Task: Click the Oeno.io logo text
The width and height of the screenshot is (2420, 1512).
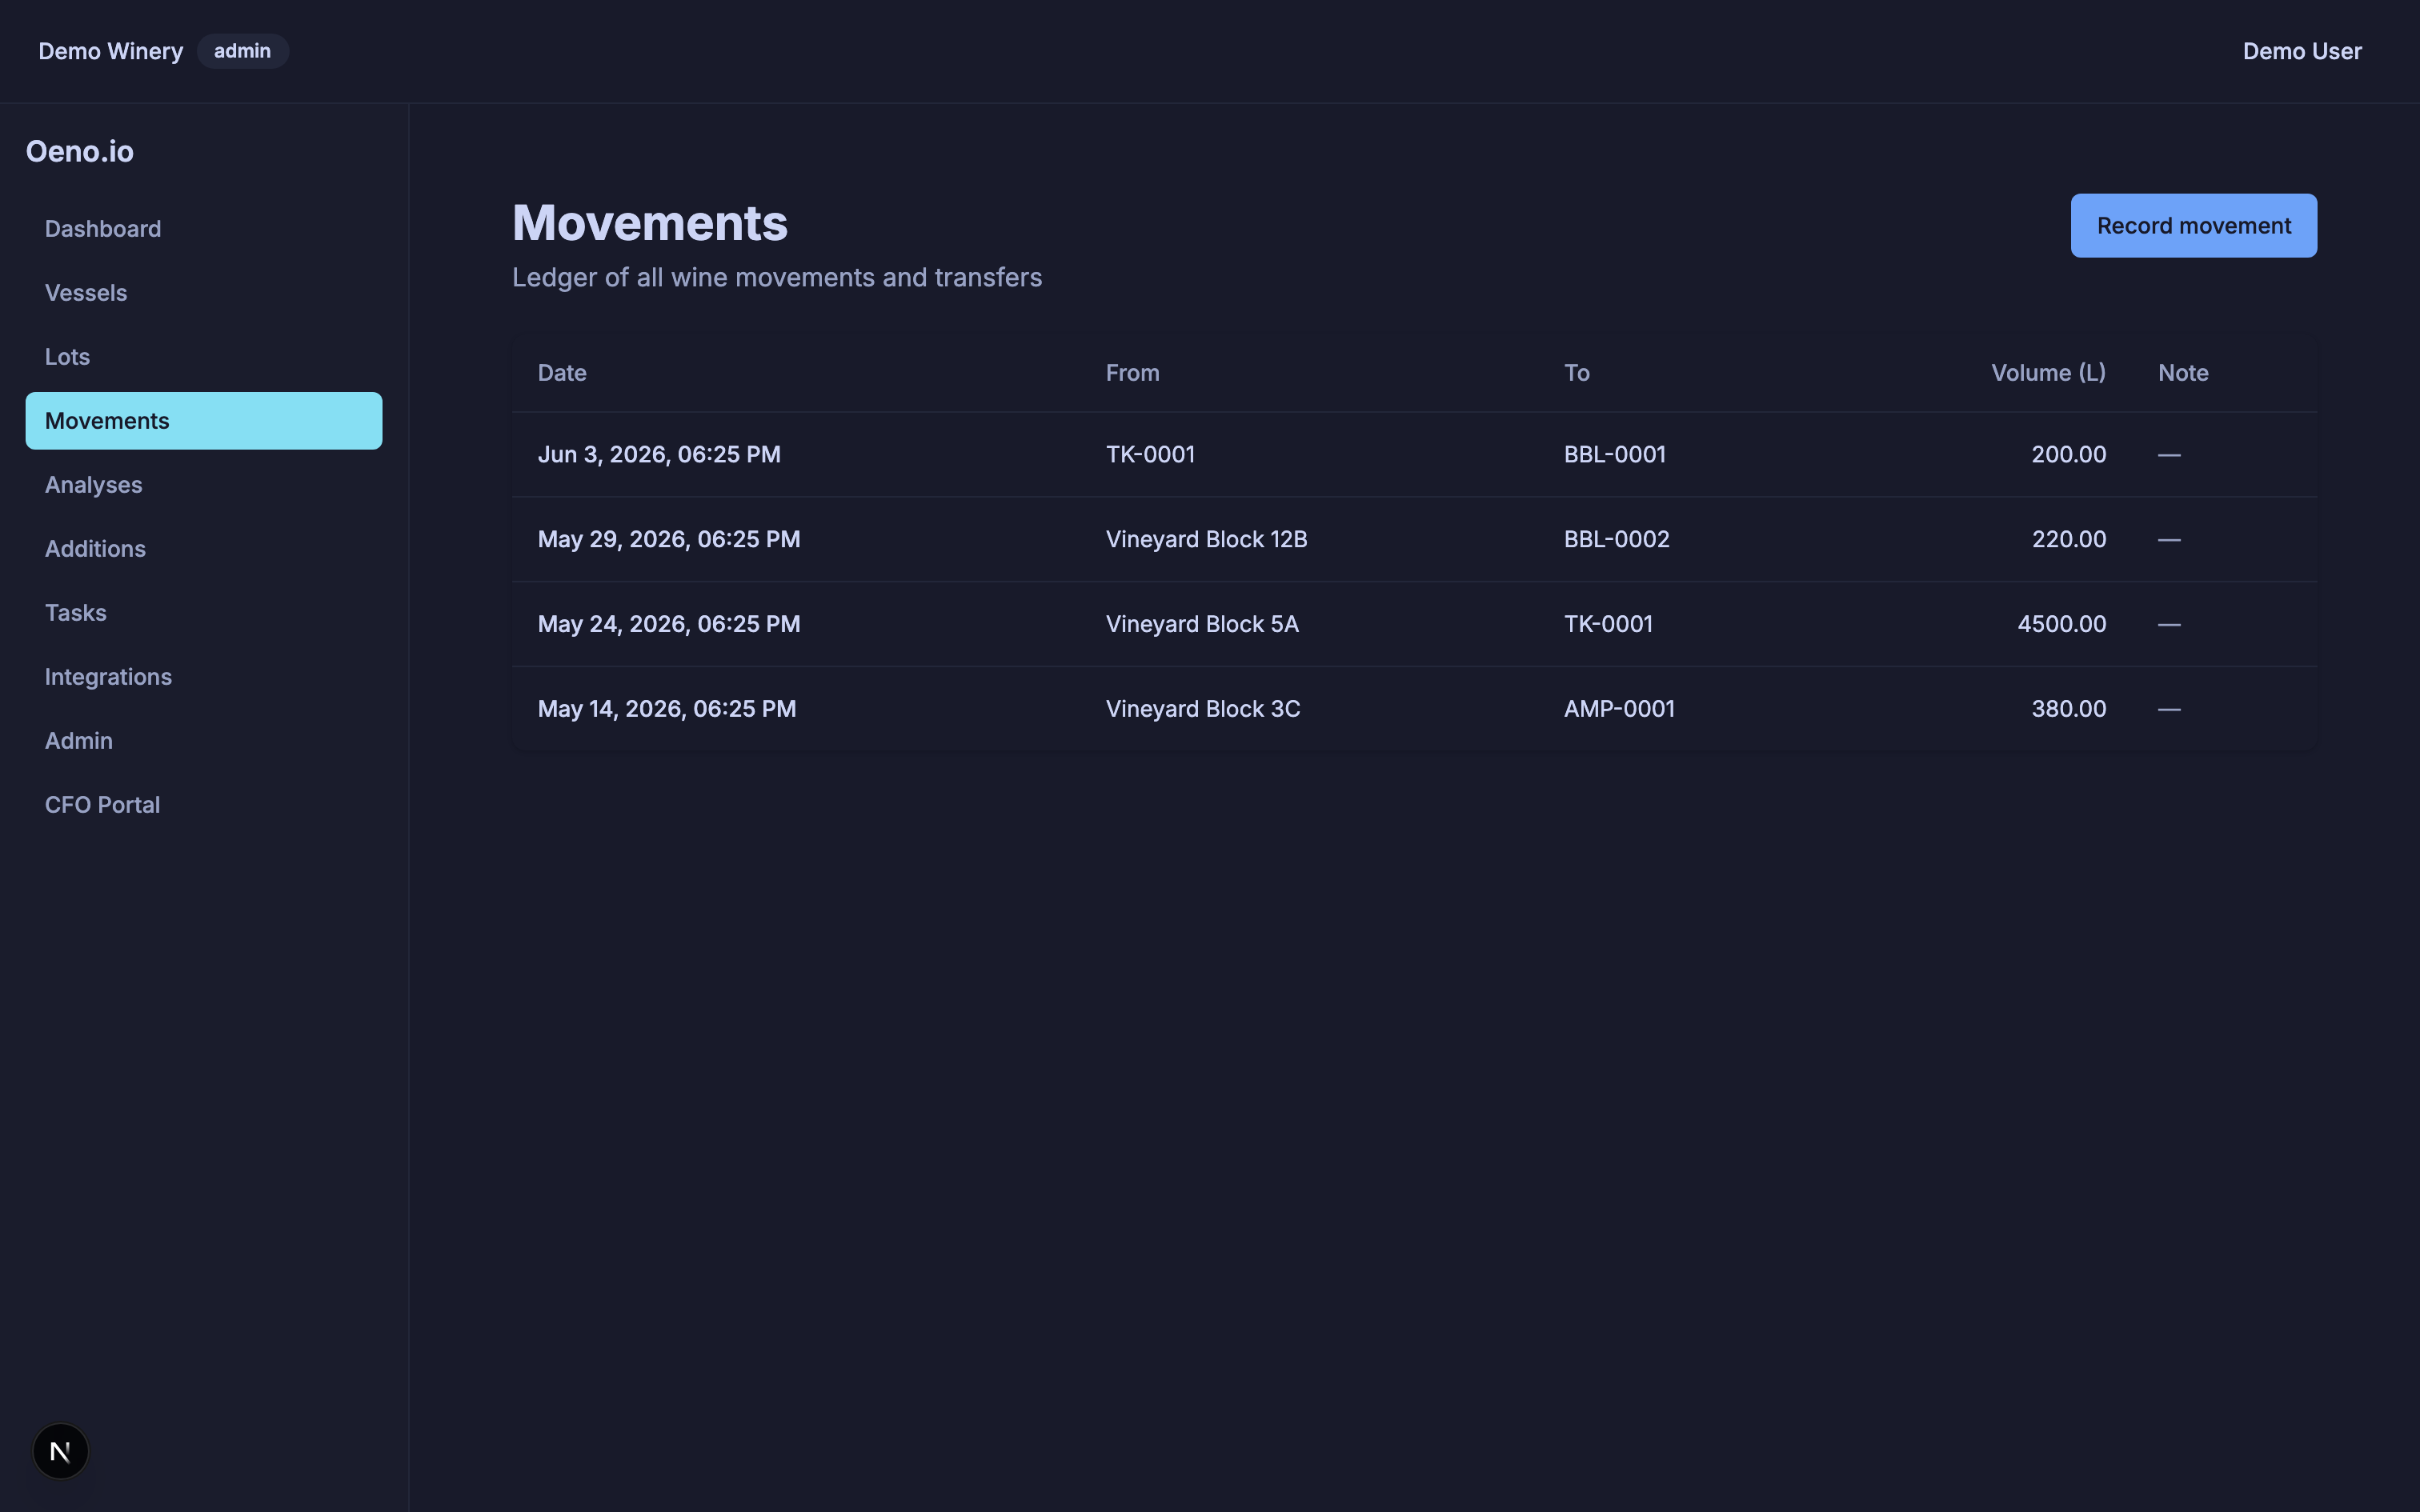Action: (79, 152)
